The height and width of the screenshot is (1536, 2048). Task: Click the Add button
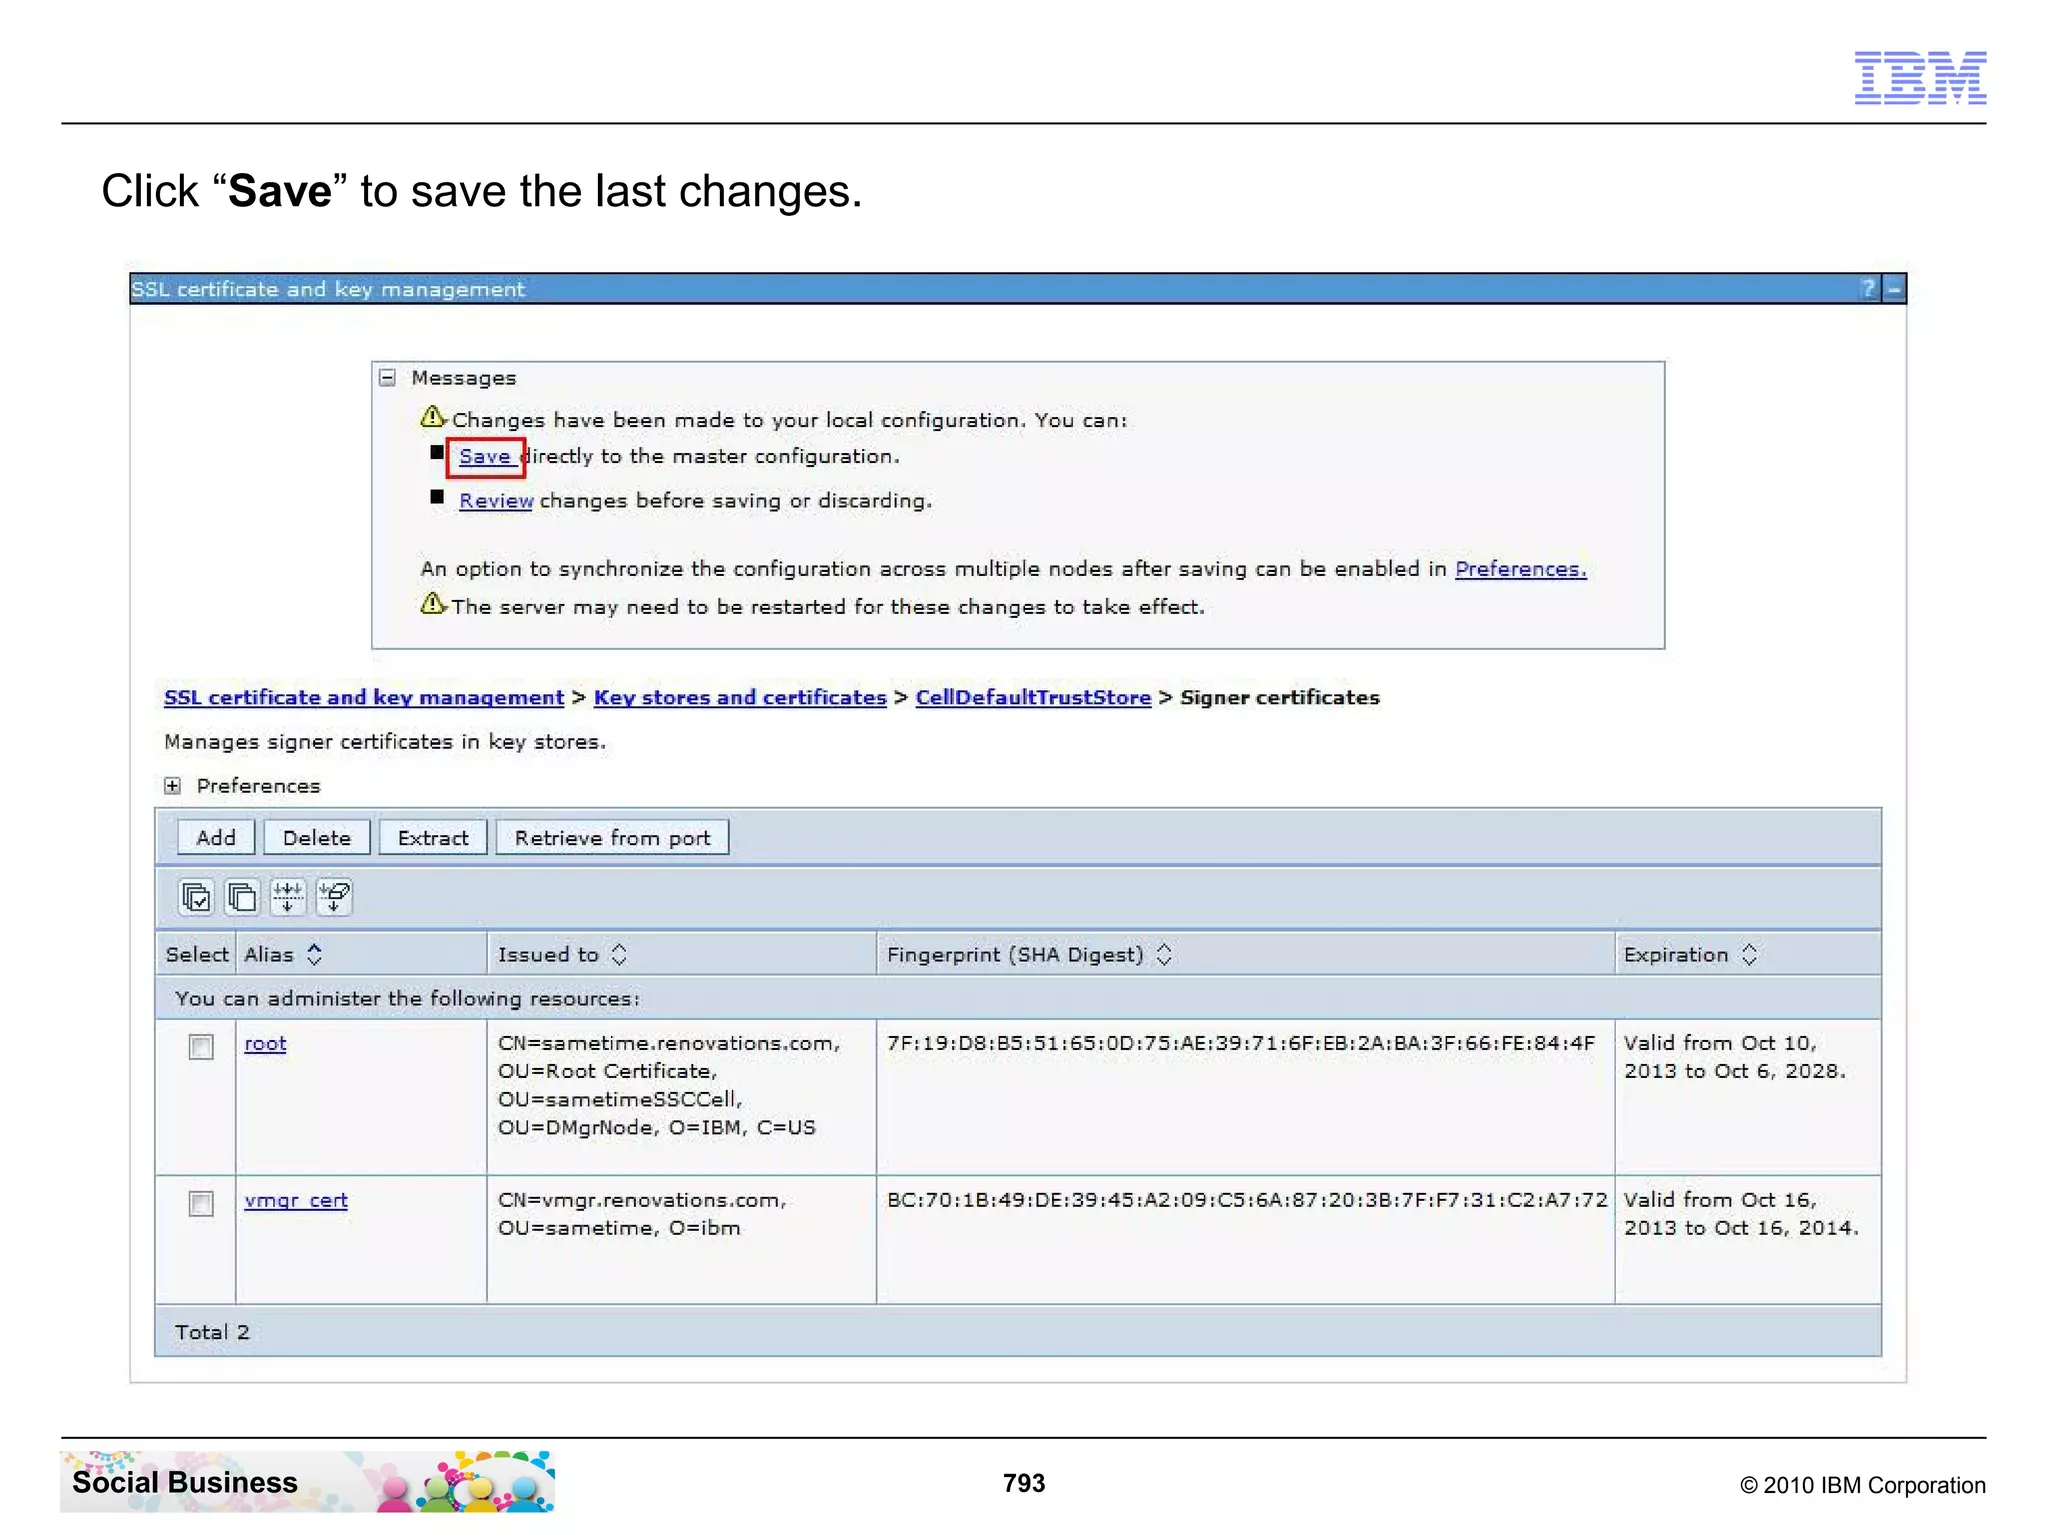(x=216, y=838)
